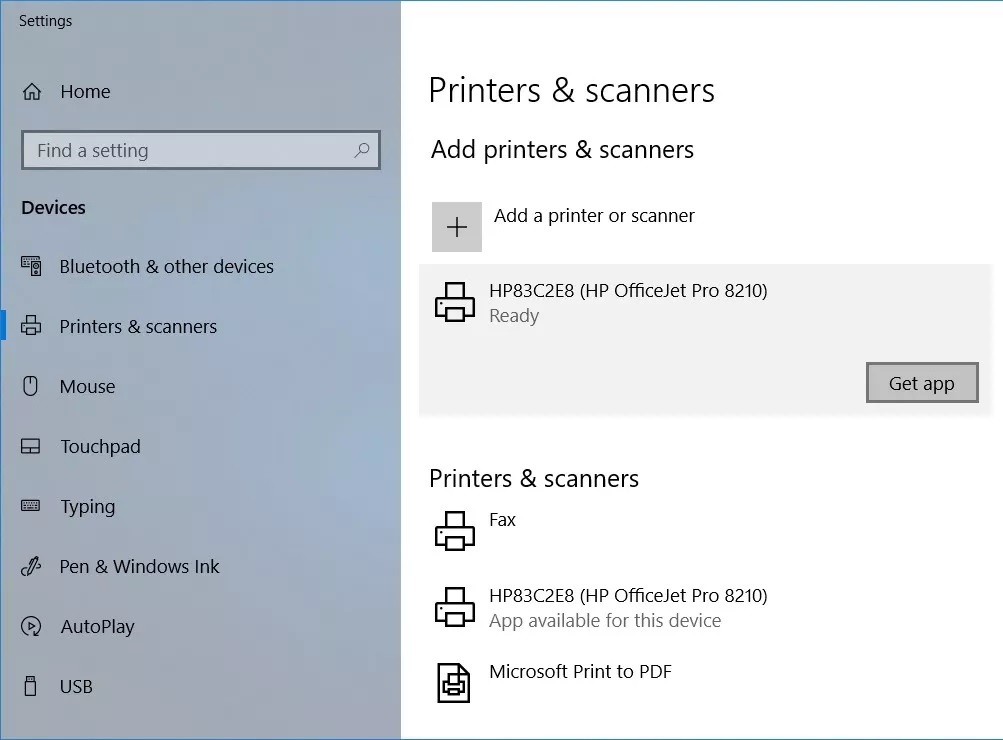The height and width of the screenshot is (740, 1003).
Task: Go to the Bluetooth & other devices label
Action: tap(166, 267)
